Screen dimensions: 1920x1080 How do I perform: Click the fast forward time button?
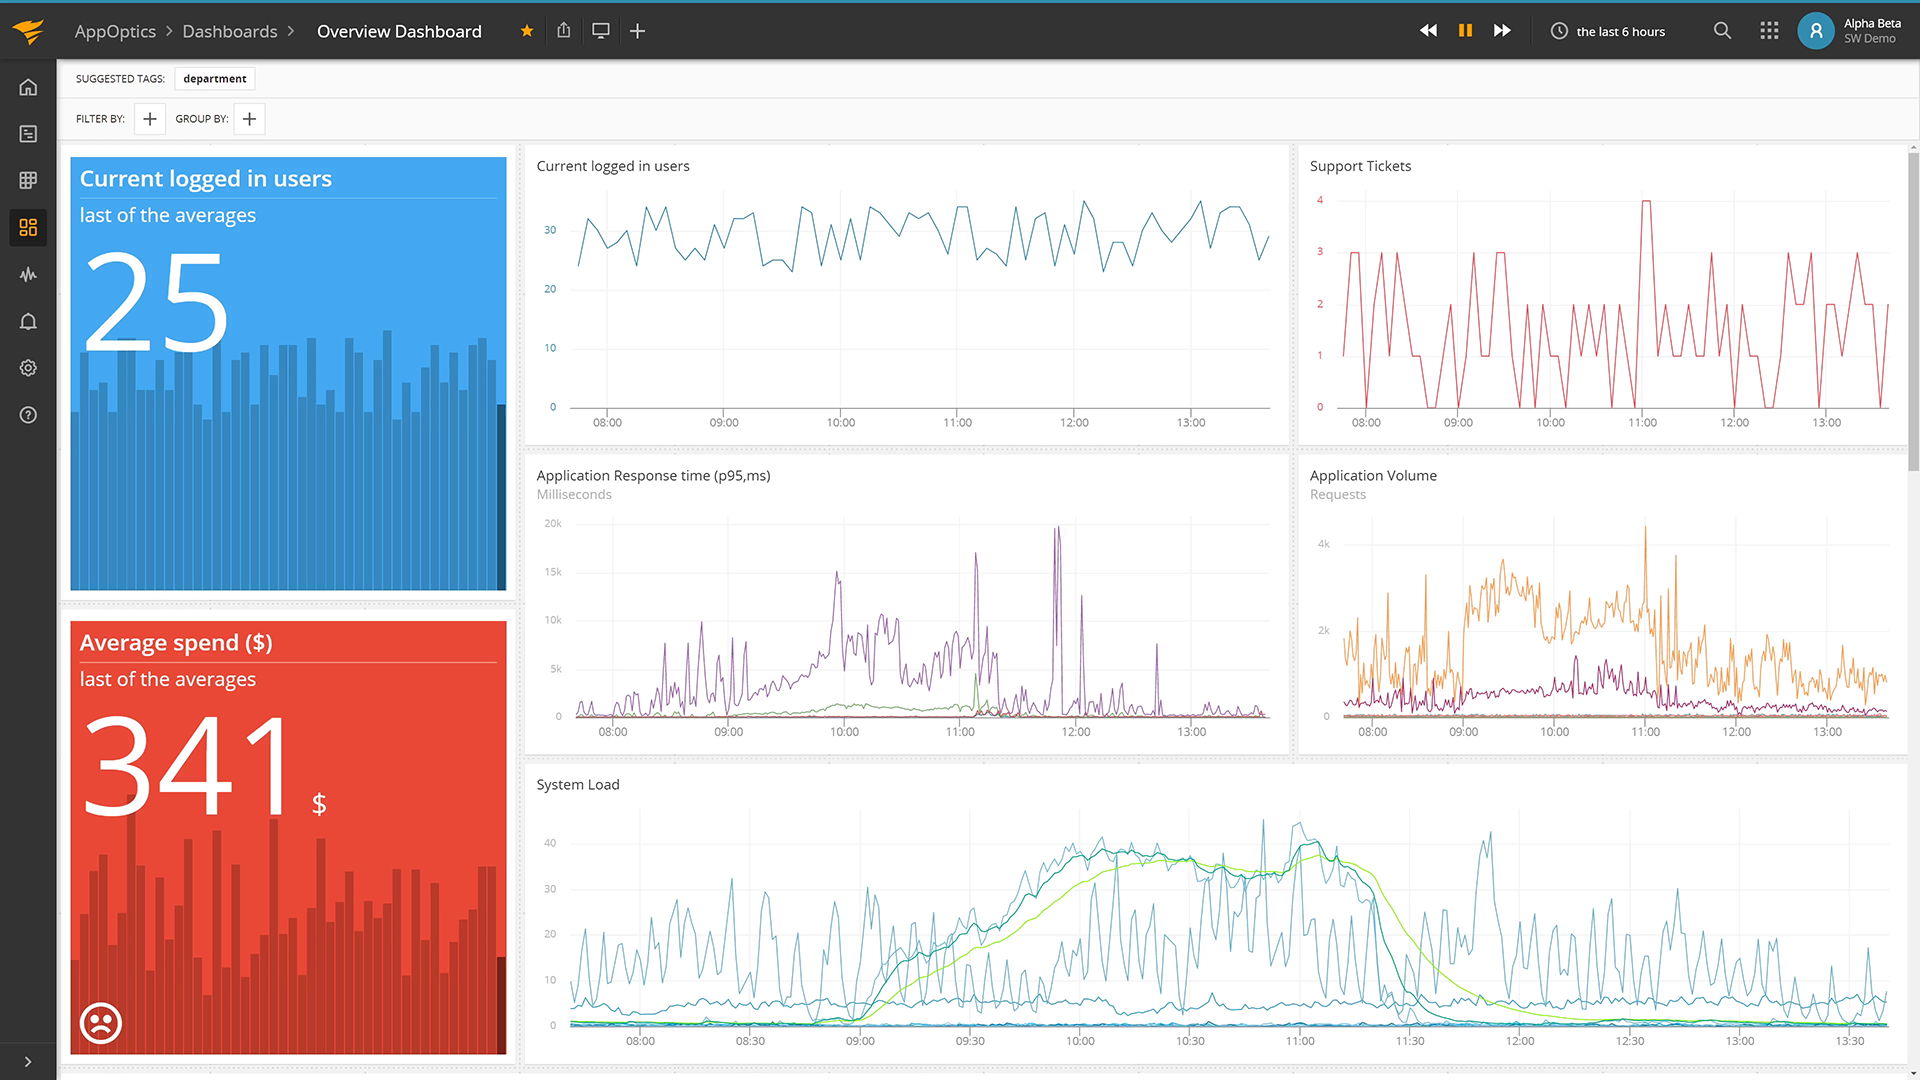1502,31
